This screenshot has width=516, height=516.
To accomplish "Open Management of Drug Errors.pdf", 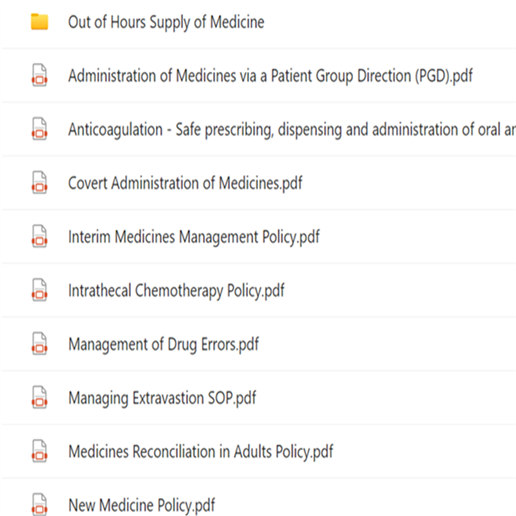I will click(163, 344).
